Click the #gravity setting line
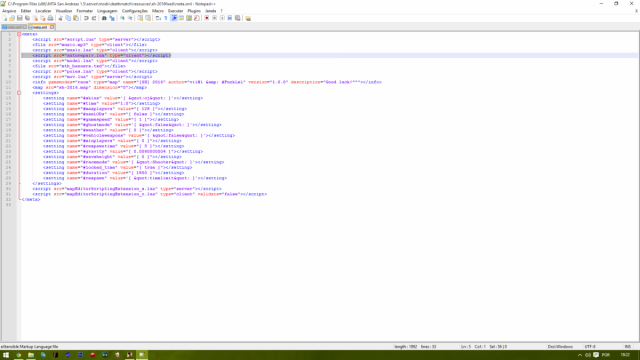This screenshot has height=360, width=640. pos(123,151)
